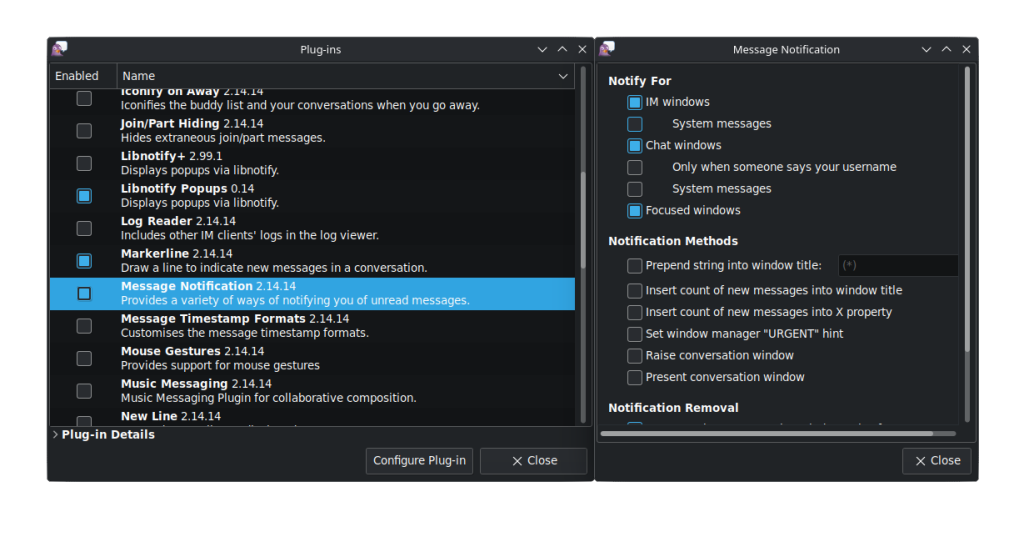
Task: Select the Mouse Gestures plug-in row
Action: click(312, 359)
